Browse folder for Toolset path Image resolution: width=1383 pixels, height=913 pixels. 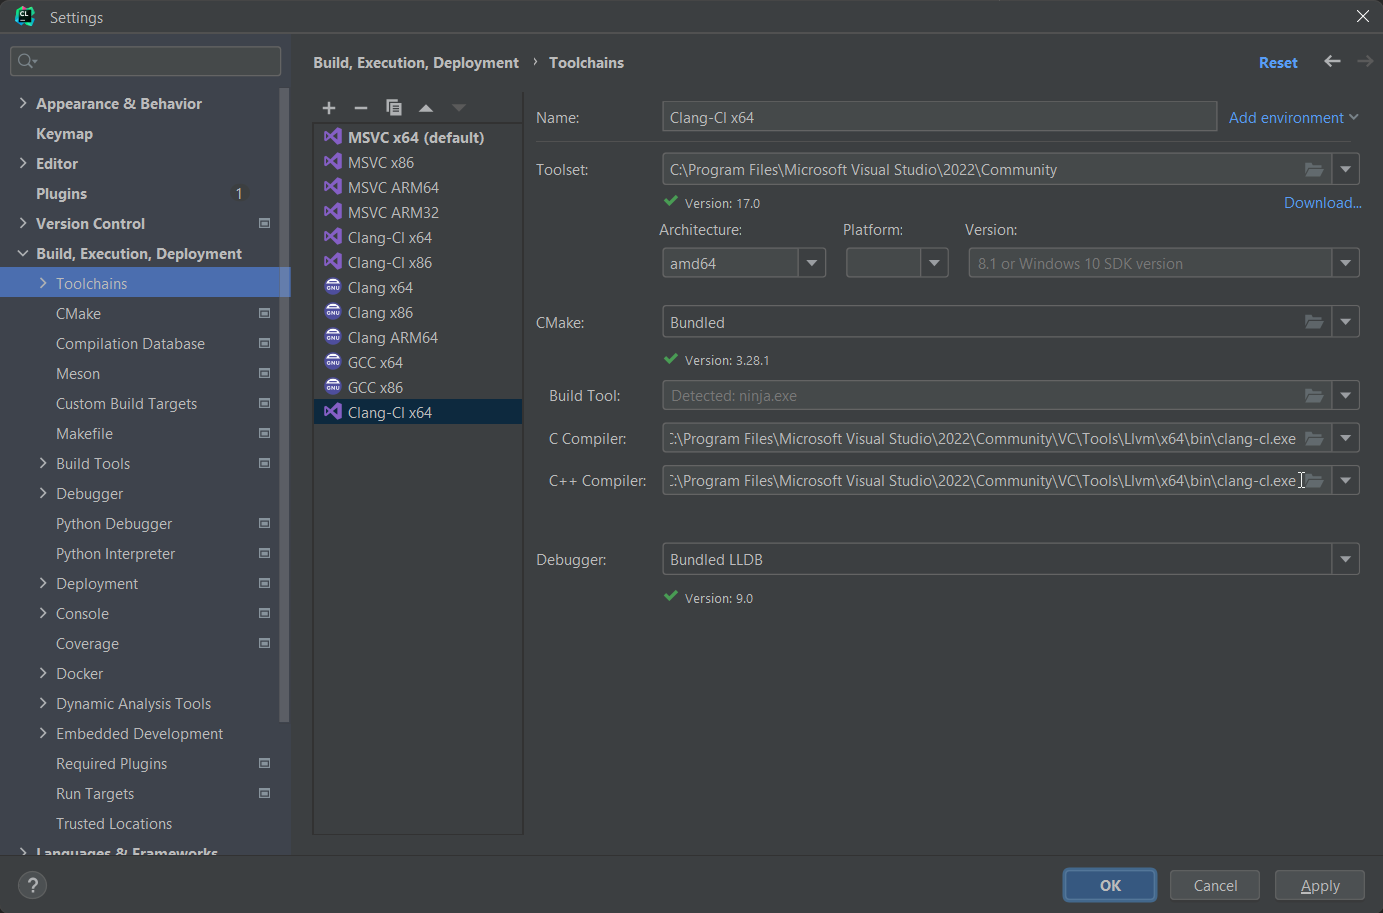click(1314, 170)
